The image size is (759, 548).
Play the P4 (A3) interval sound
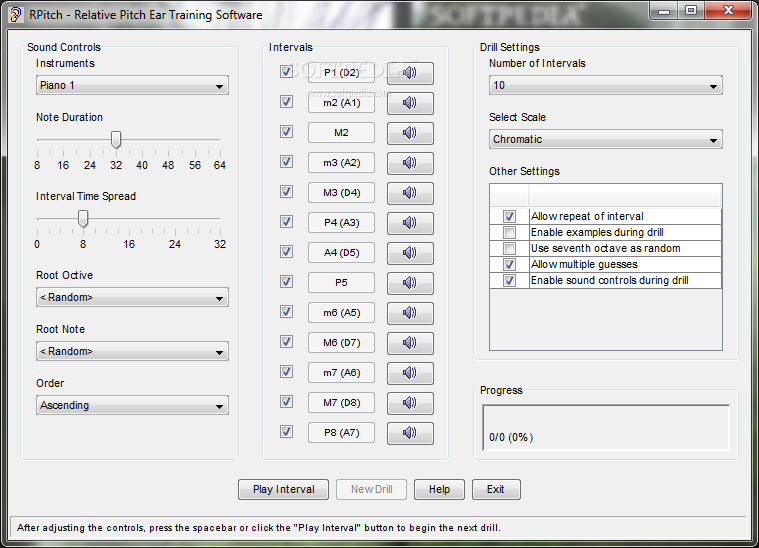pyautogui.click(x=410, y=223)
